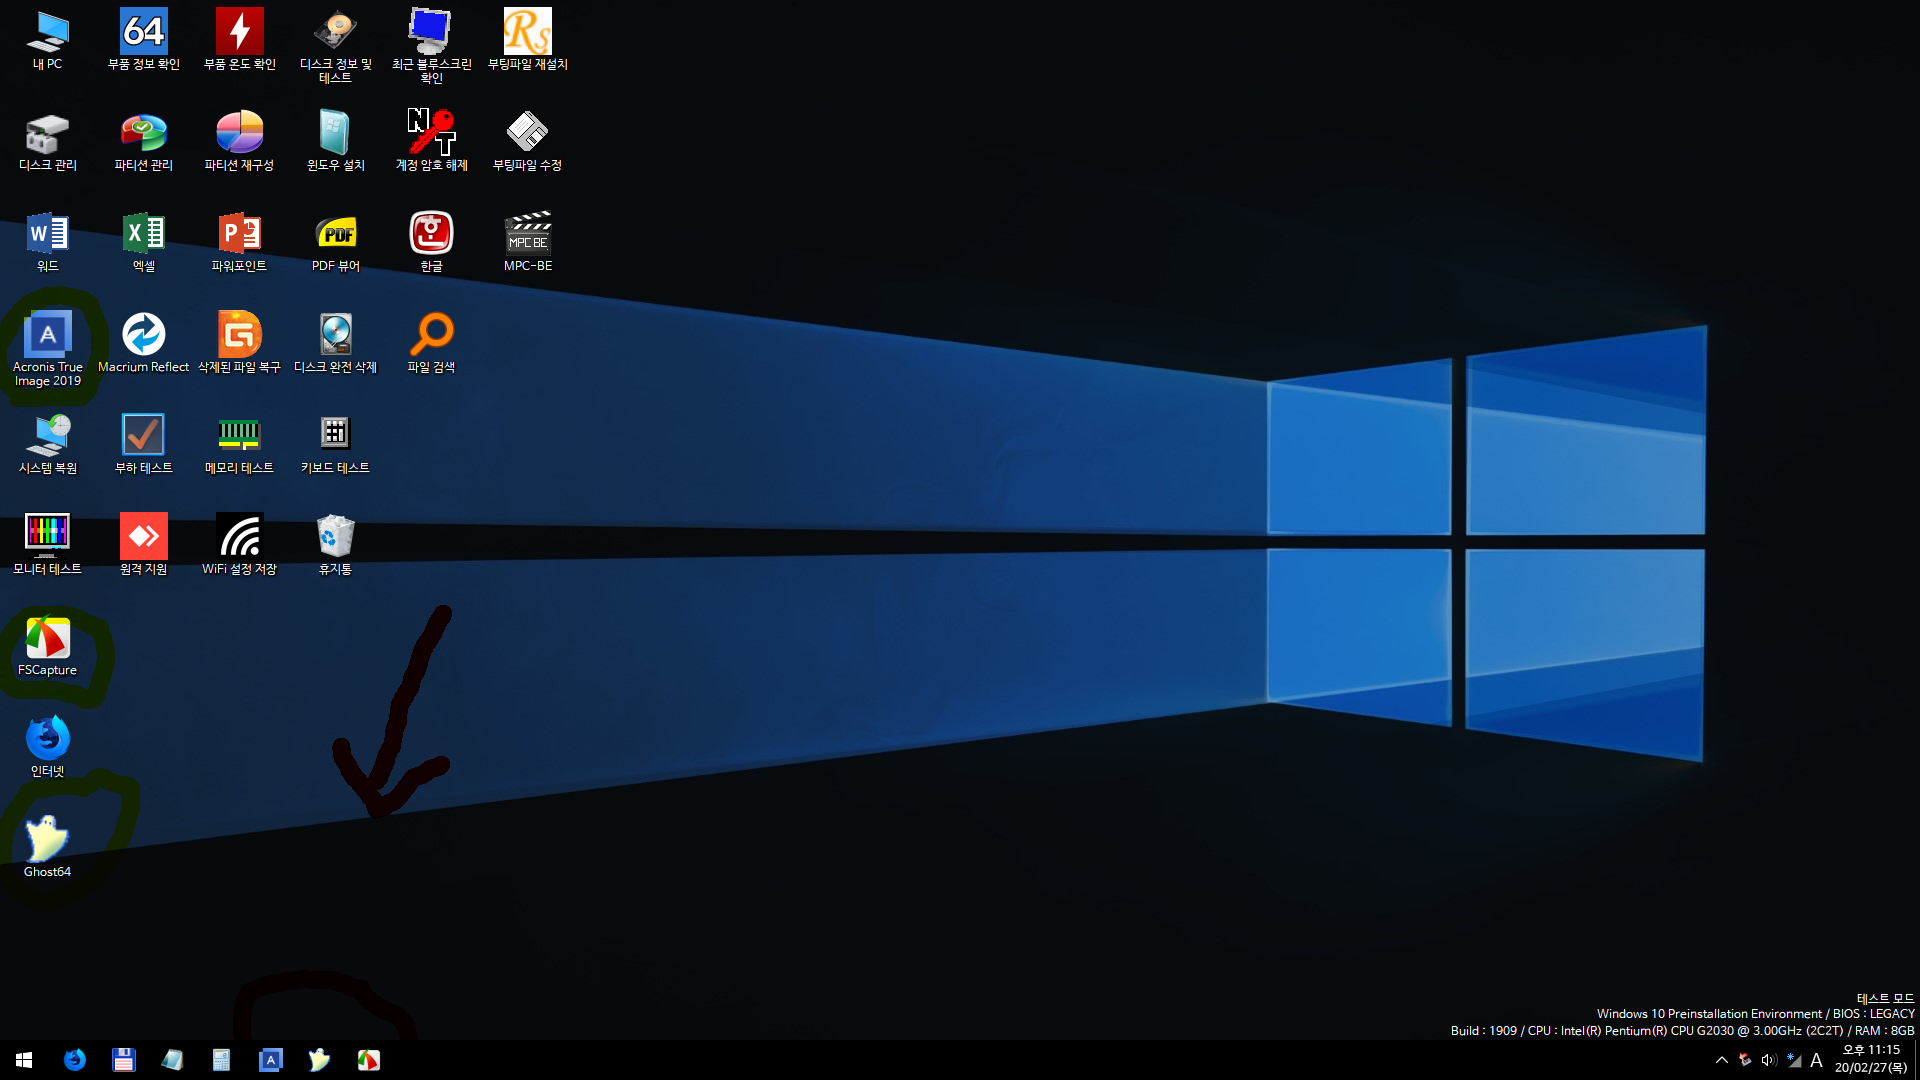Launch 파티션 관리 shortcut
Image resolution: width=1920 pixels, height=1080 pixels.
pos(143,141)
